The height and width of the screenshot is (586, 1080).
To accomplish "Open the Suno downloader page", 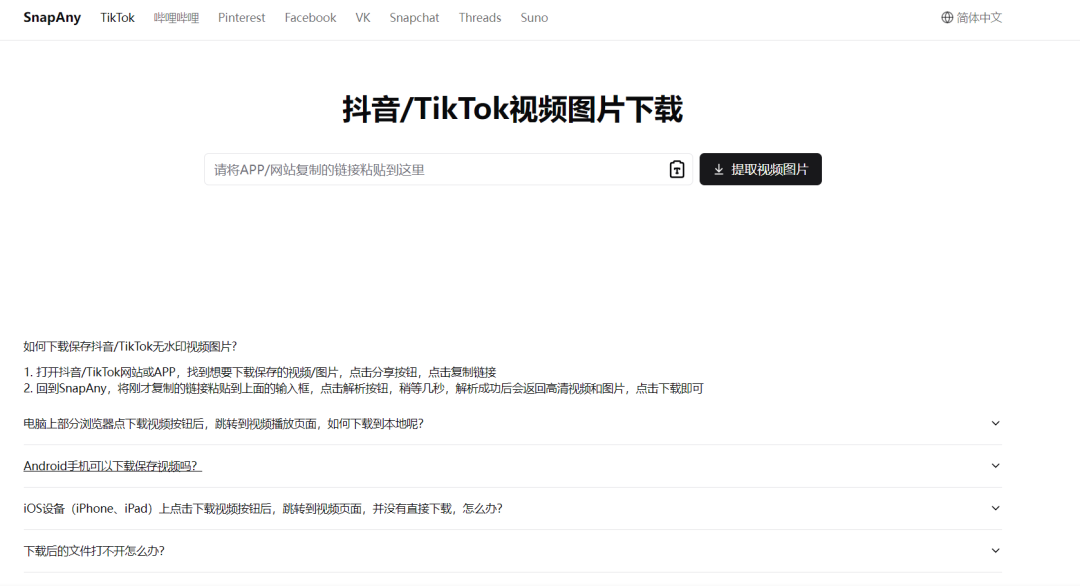I will click(534, 17).
